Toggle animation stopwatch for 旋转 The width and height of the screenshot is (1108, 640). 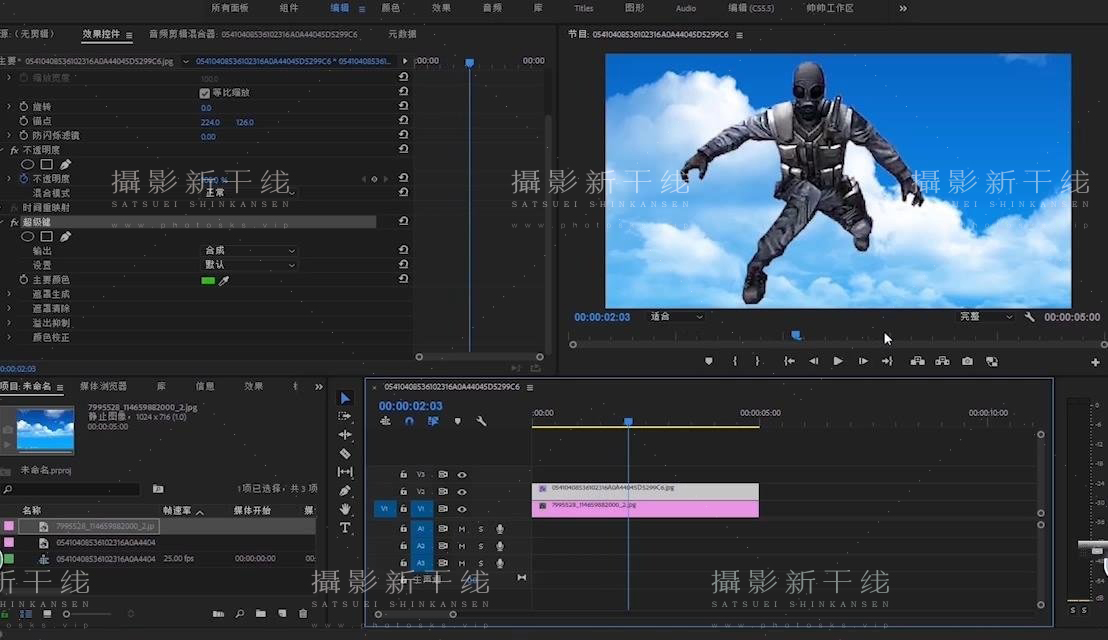(23, 107)
